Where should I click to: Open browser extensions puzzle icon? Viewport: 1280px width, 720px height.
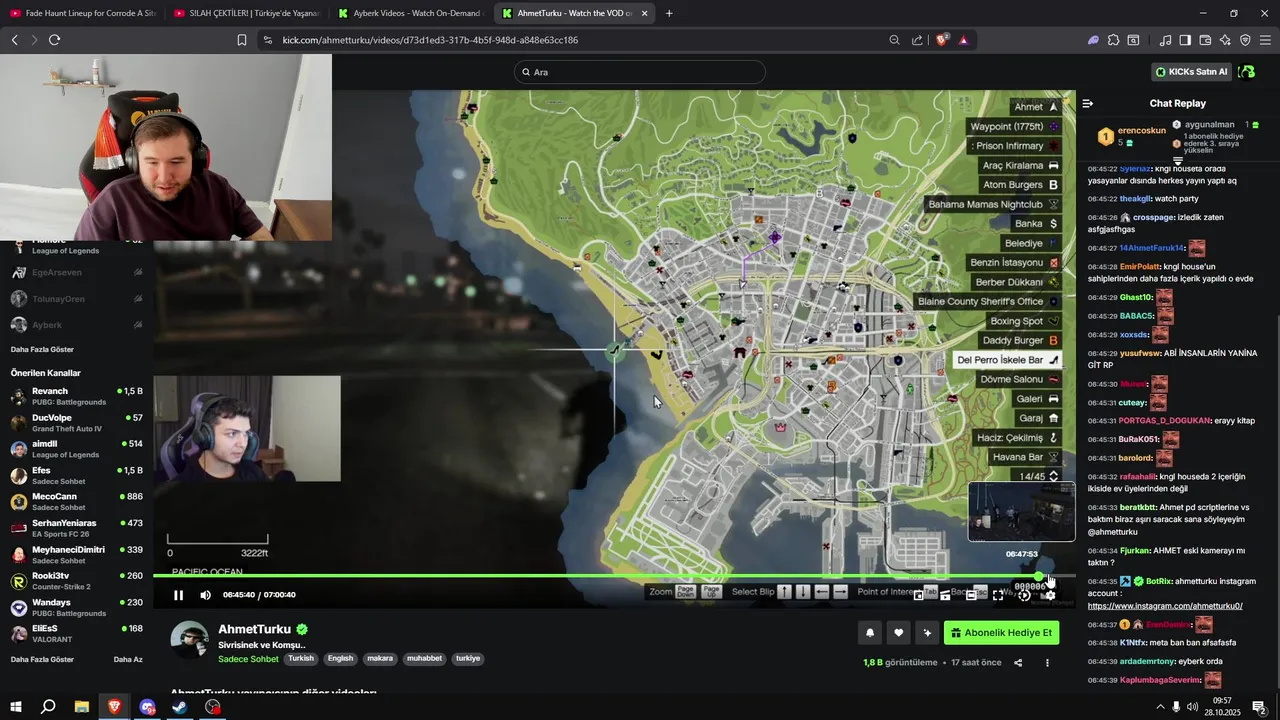[x=1113, y=40]
